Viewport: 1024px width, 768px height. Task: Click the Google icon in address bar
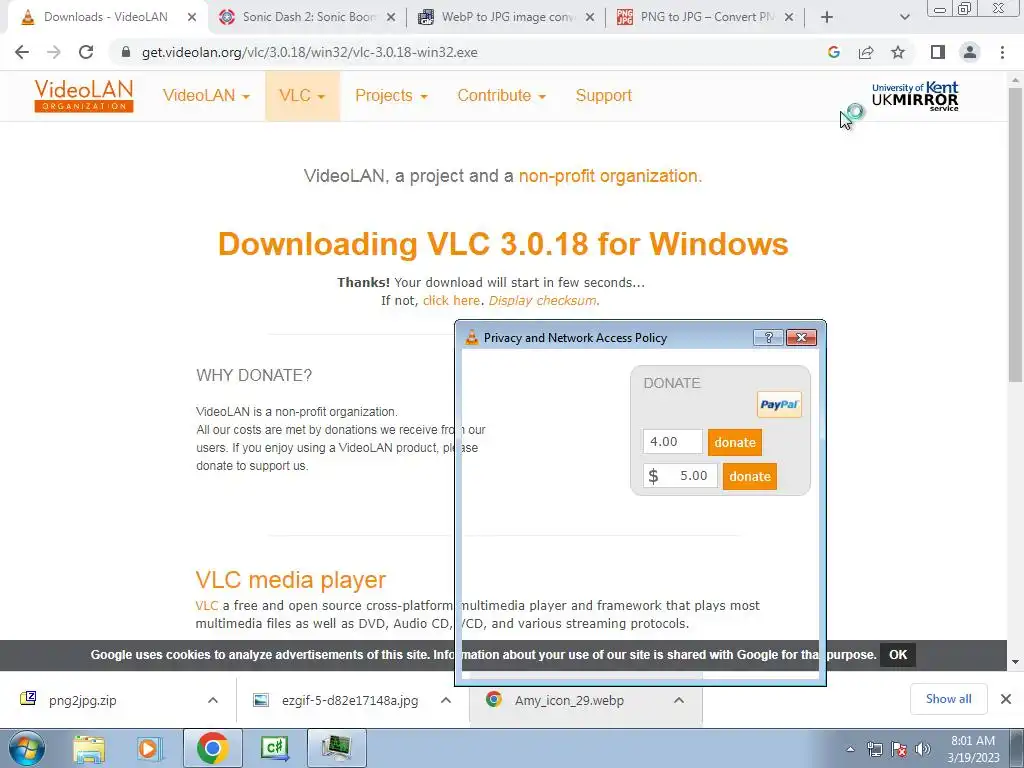click(833, 52)
